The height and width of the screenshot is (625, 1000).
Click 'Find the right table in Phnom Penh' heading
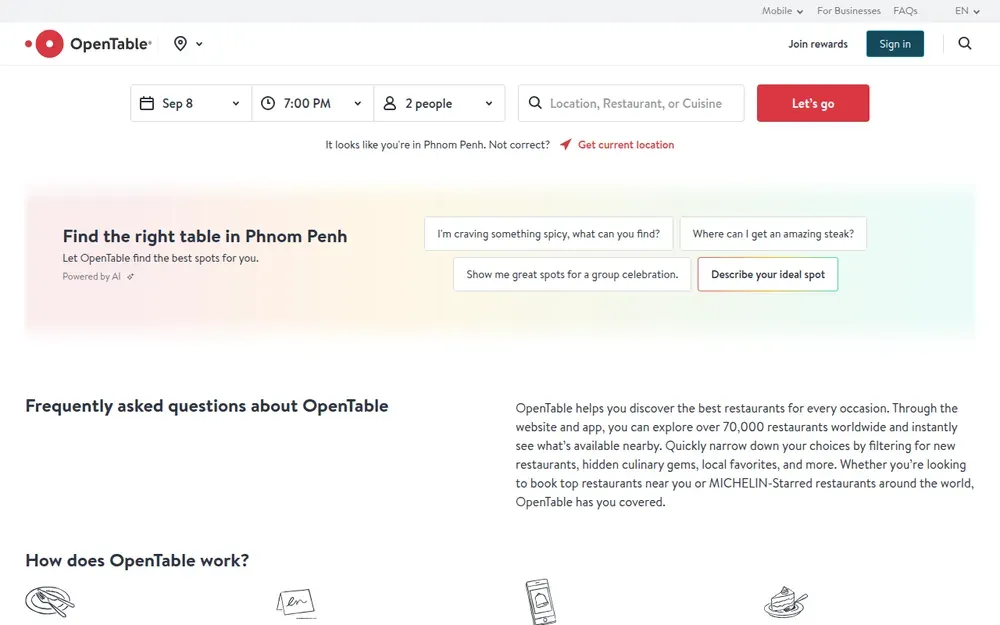tap(205, 236)
